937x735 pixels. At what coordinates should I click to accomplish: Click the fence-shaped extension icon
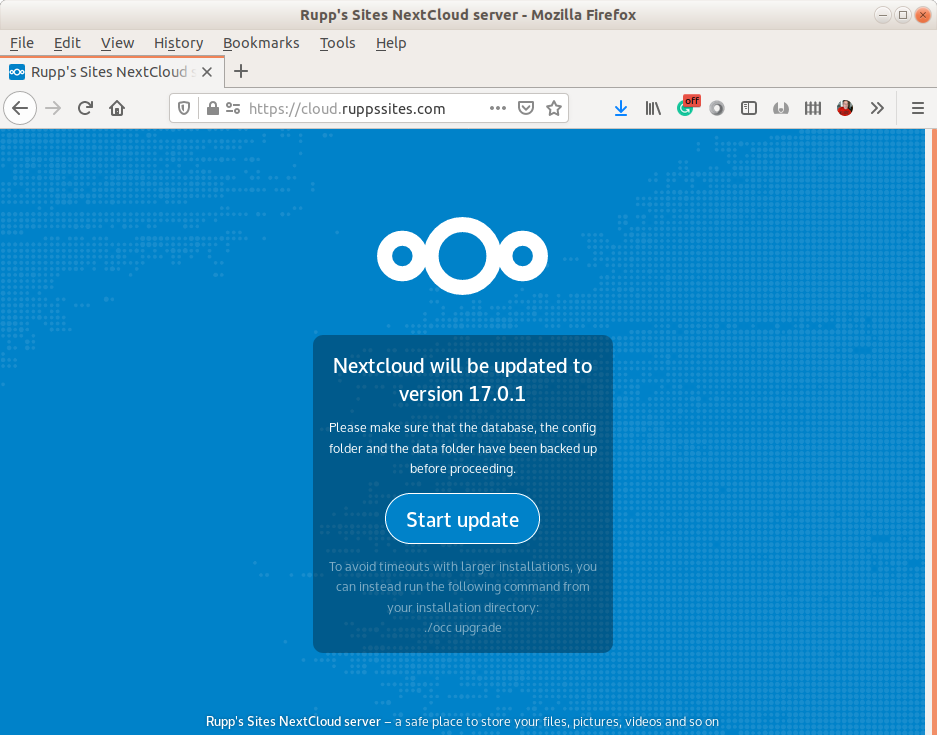(x=813, y=108)
